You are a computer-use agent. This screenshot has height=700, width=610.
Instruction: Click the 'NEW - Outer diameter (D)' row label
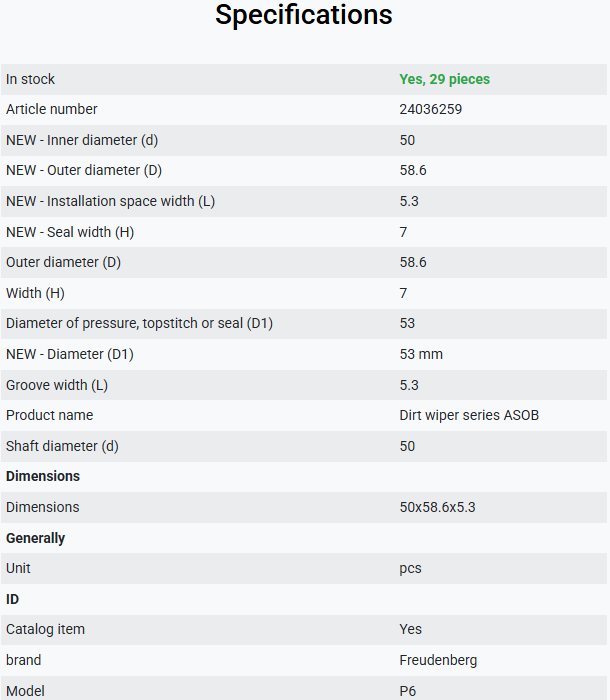click(x=84, y=171)
